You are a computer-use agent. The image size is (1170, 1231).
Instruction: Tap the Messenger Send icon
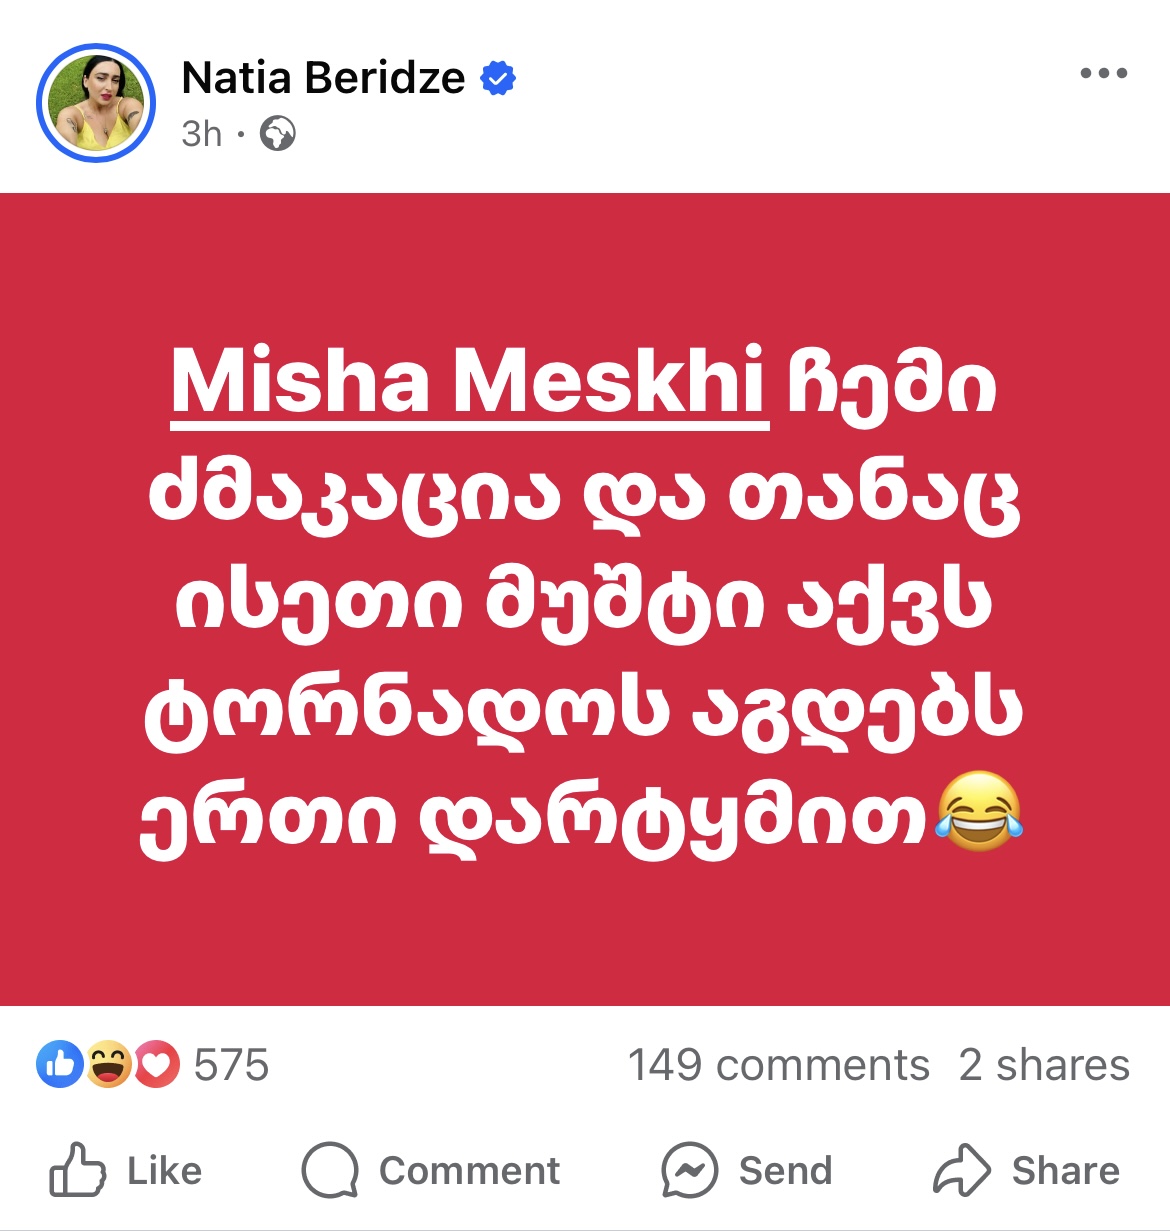[x=689, y=1170]
